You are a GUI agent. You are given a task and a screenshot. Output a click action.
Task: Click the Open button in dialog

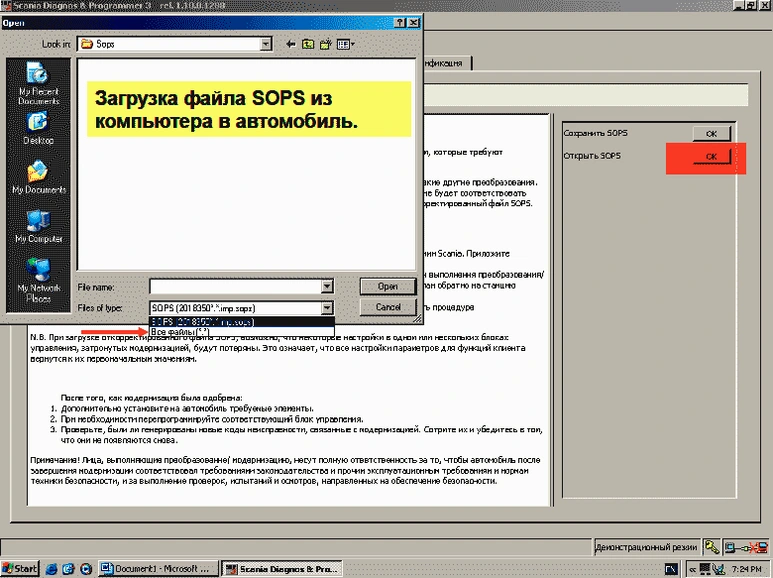(387, 286)
